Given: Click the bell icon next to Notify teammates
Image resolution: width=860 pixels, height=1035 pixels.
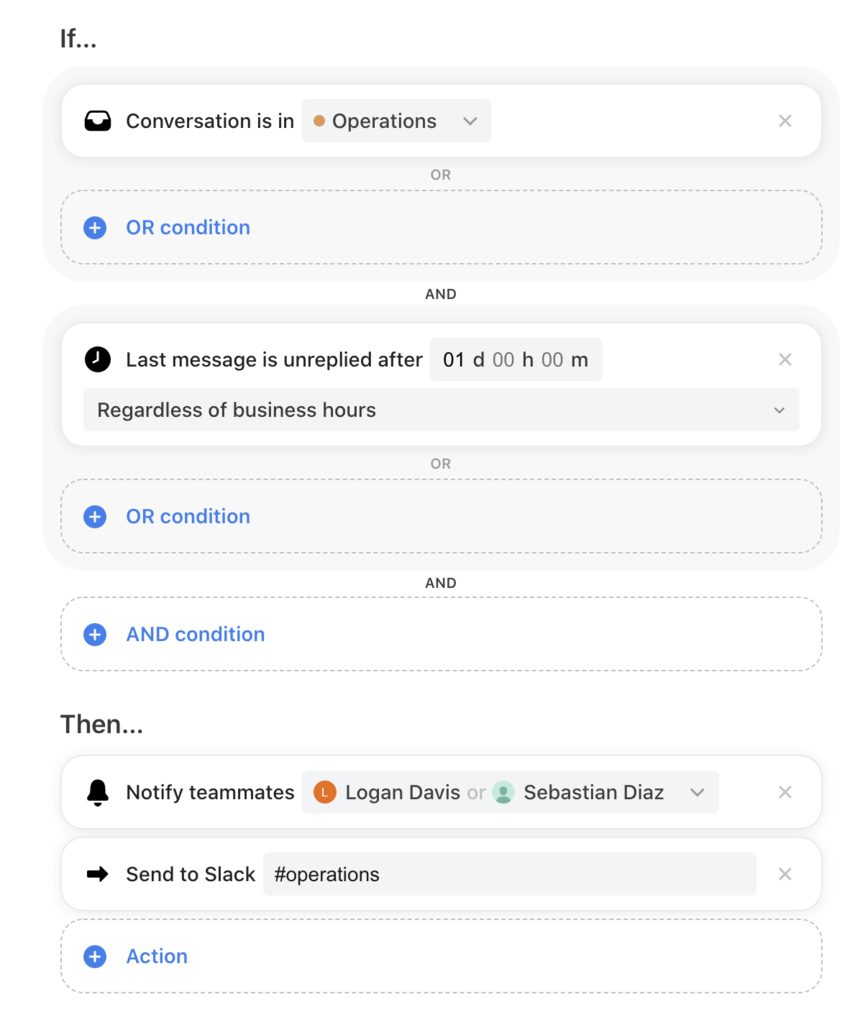Looking at the screenshot, I should pos(98,793).
